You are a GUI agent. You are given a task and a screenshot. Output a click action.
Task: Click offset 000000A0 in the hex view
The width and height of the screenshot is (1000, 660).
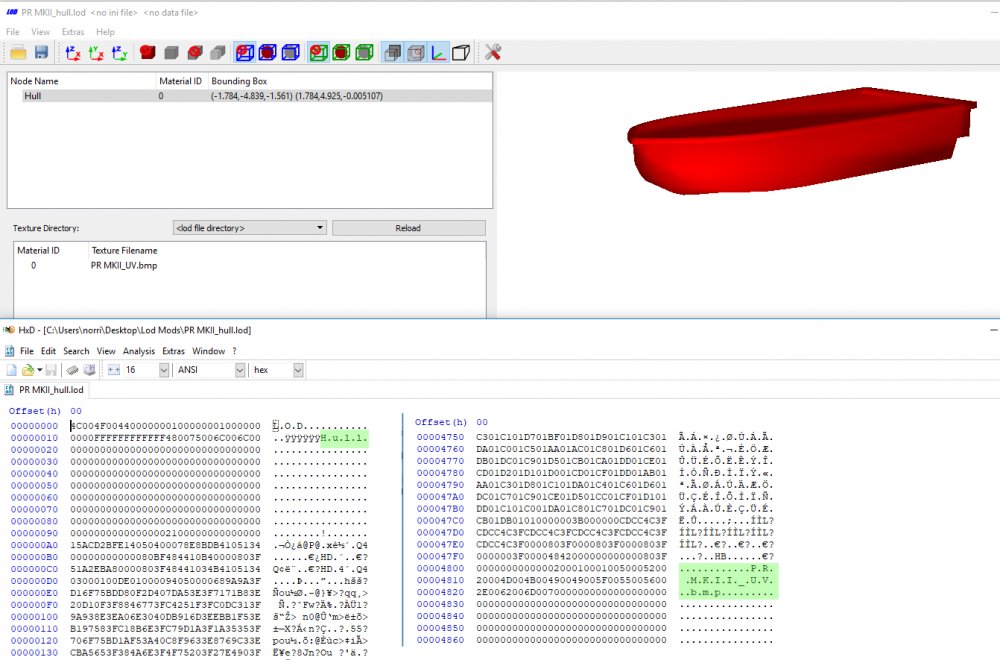coord(34,545)
